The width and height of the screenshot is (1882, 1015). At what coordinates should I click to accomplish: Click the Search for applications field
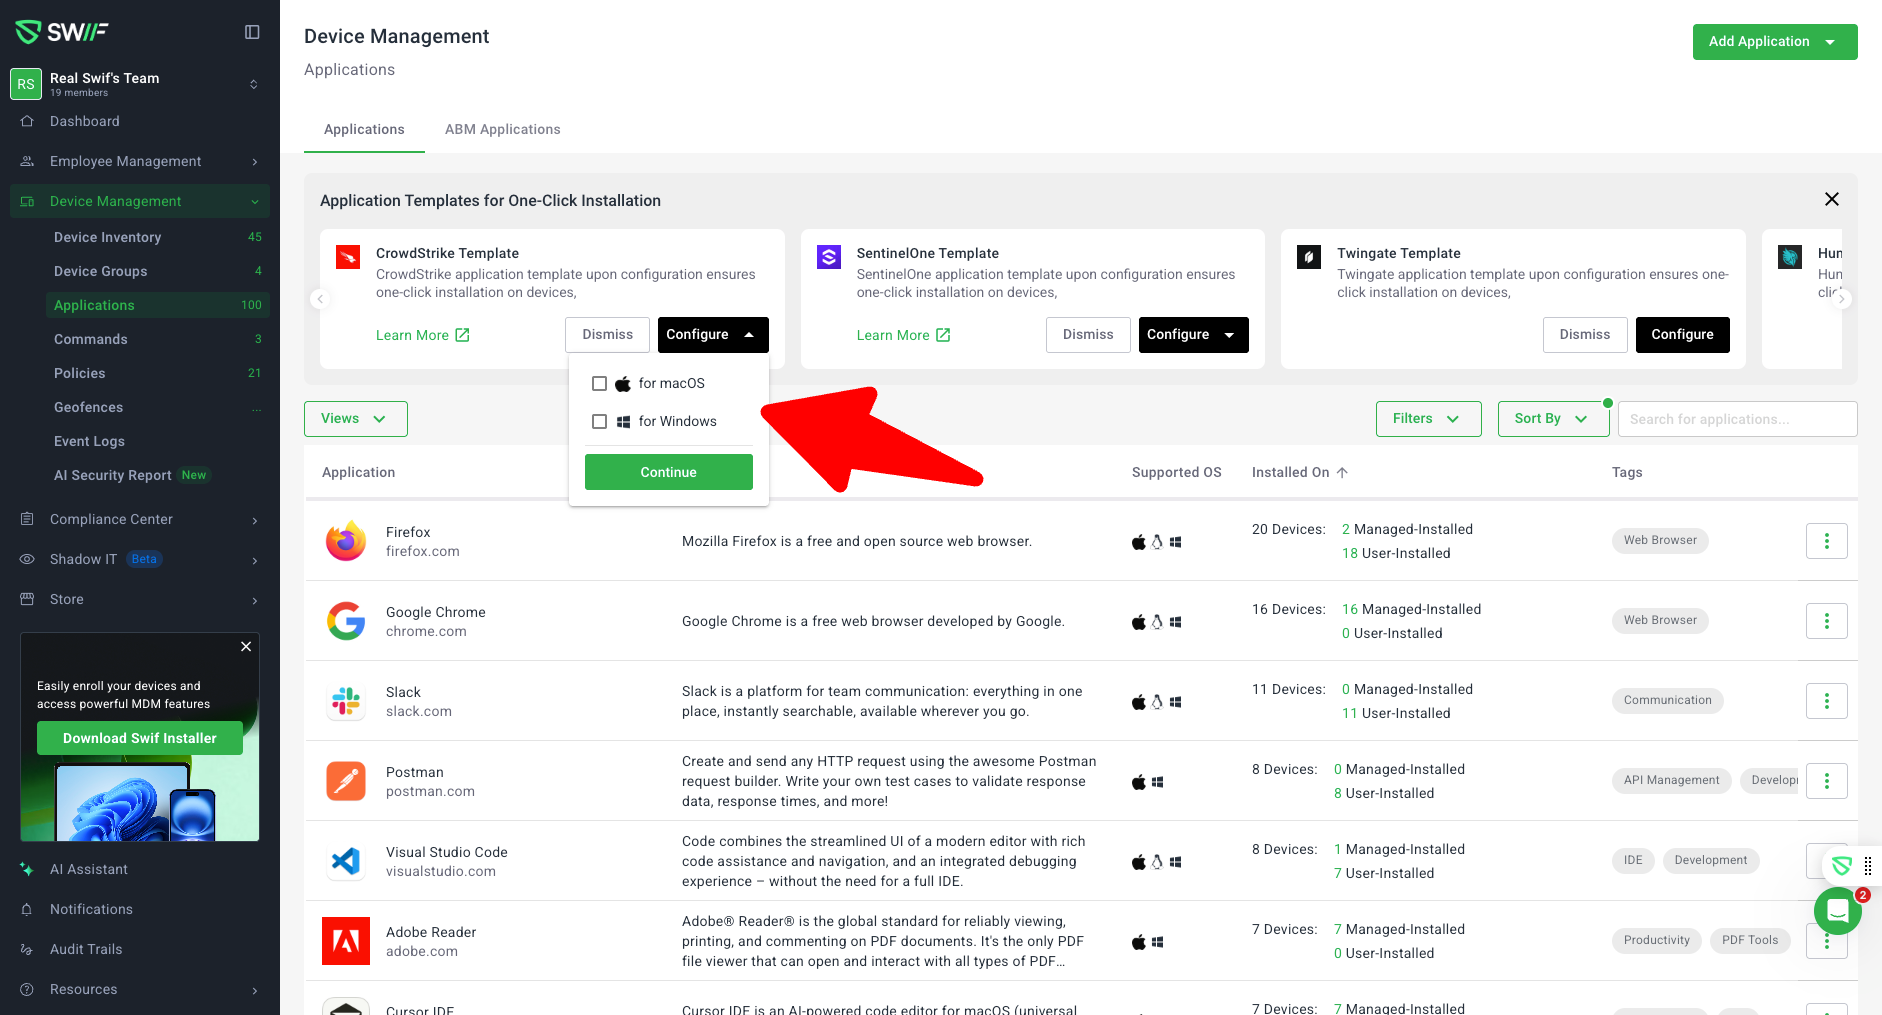1736,419
